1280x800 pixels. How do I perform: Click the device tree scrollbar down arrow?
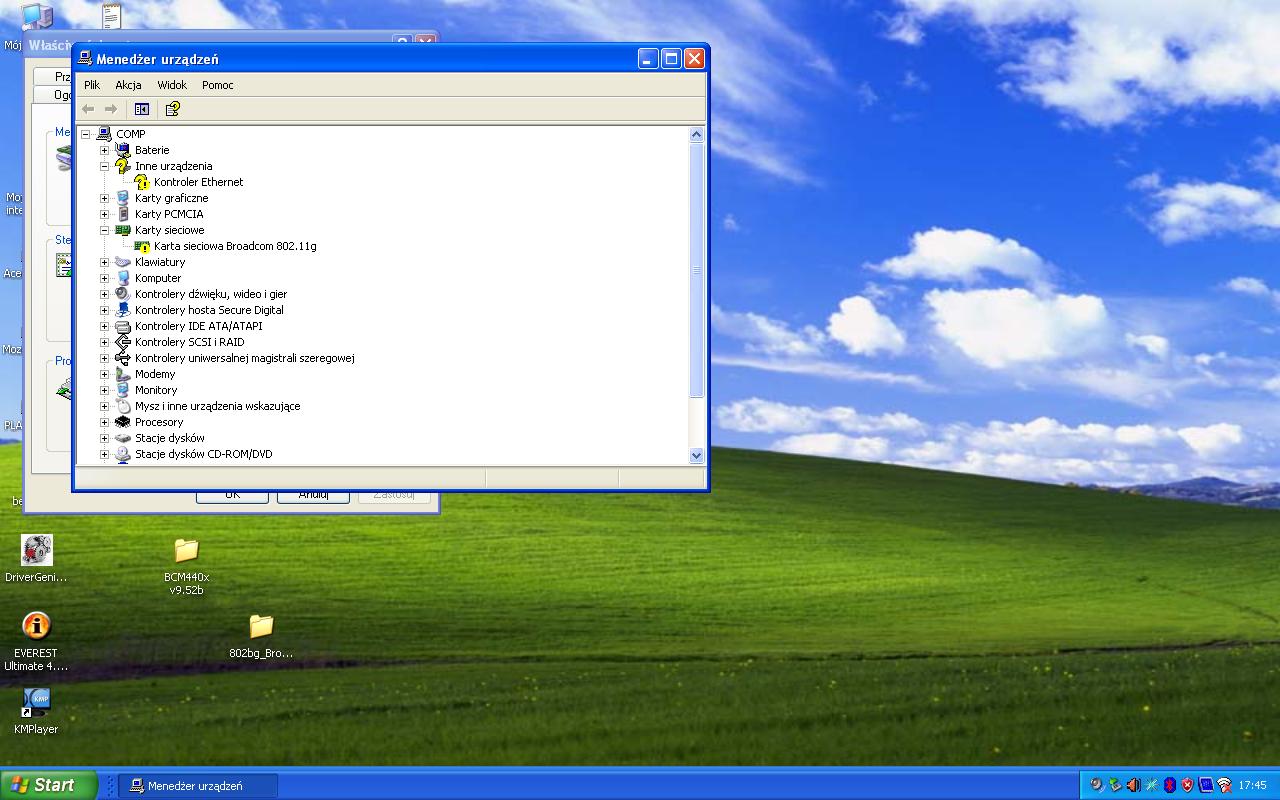click(x=697, y=455)
